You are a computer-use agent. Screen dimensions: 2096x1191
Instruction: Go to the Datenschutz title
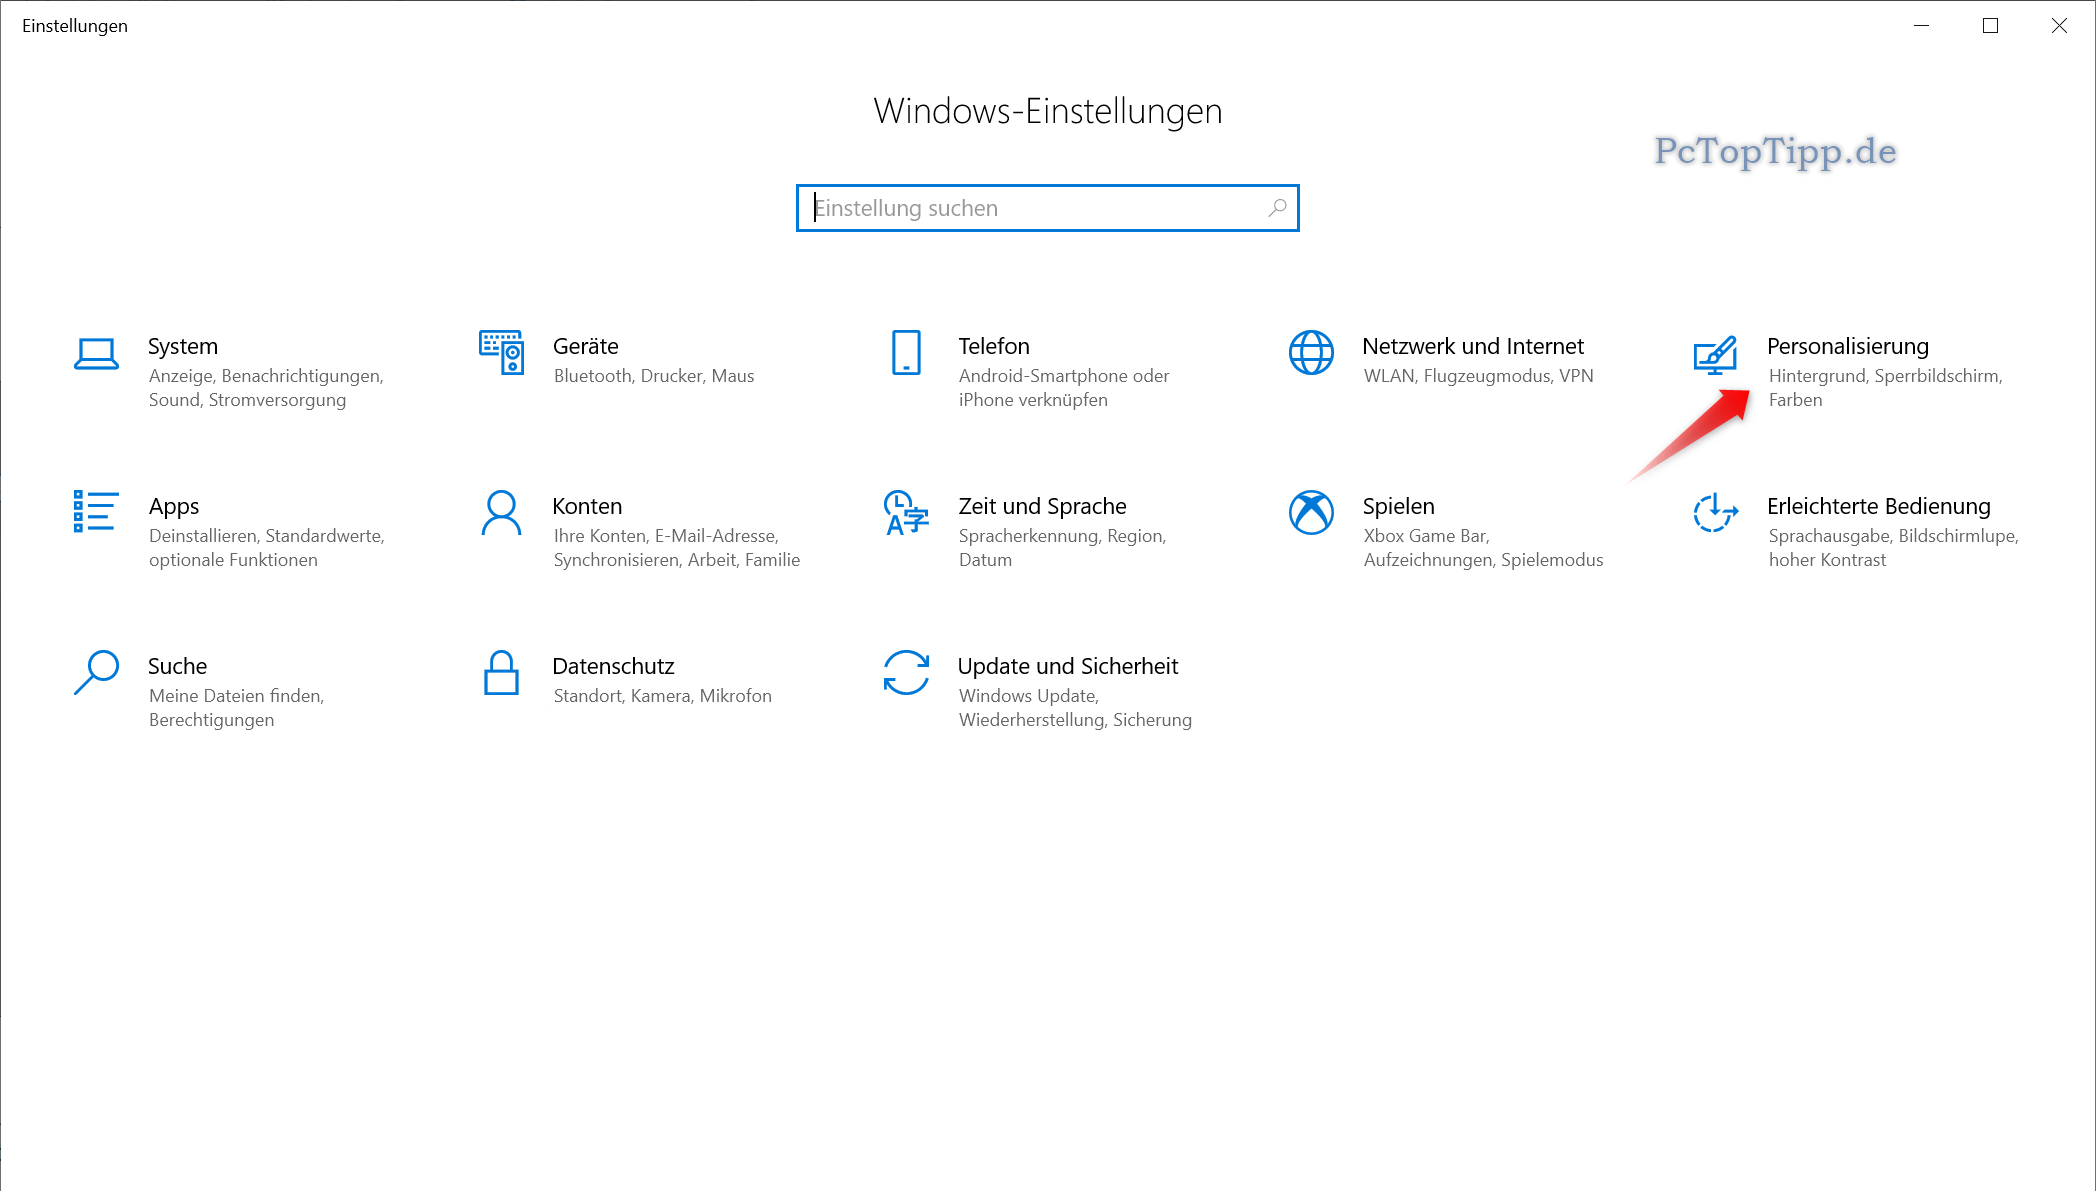613,666
